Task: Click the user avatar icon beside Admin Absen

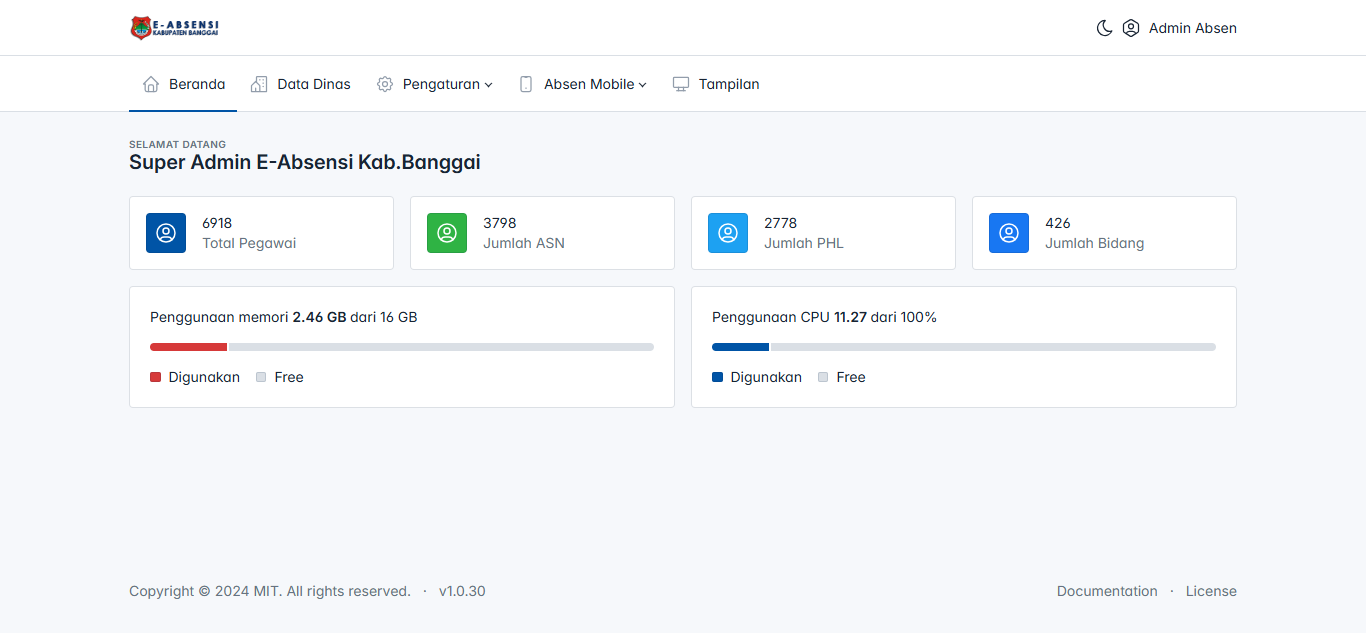Action: coord(1131,28)
